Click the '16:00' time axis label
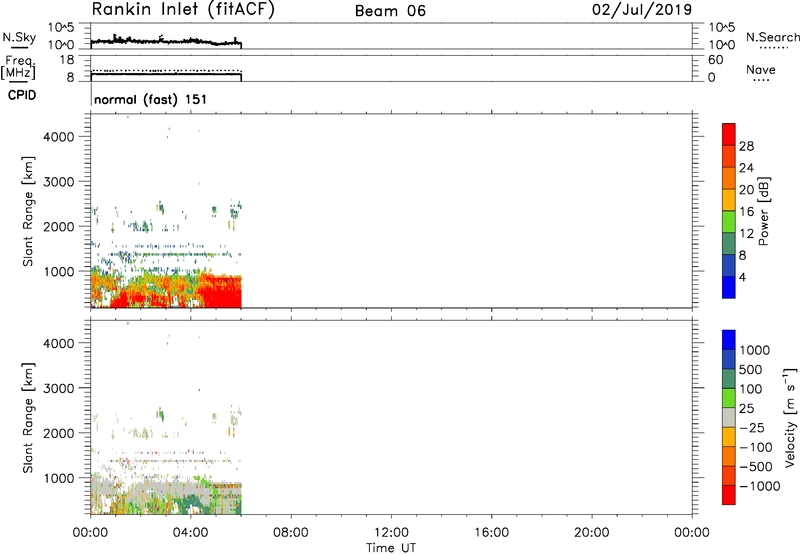800x554 pixels. 491,533
